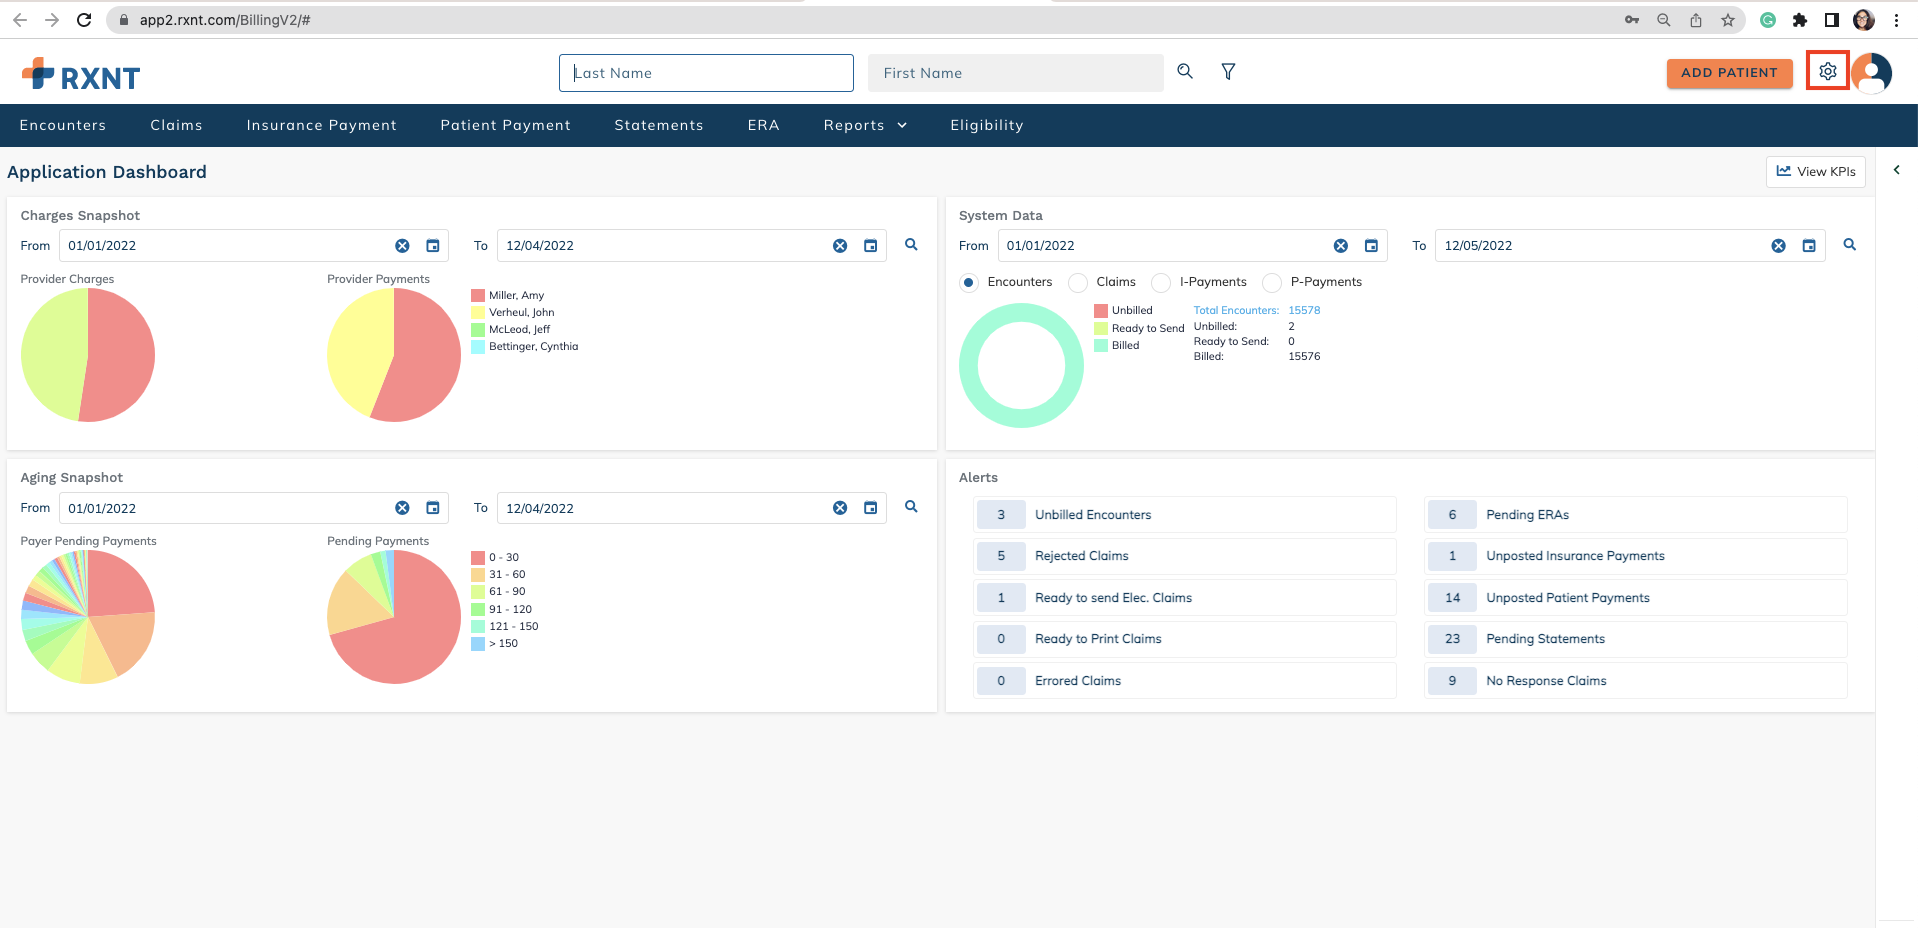Bookmark this page with star icon
The image size is (1918, 928).
pos(1728,20)
